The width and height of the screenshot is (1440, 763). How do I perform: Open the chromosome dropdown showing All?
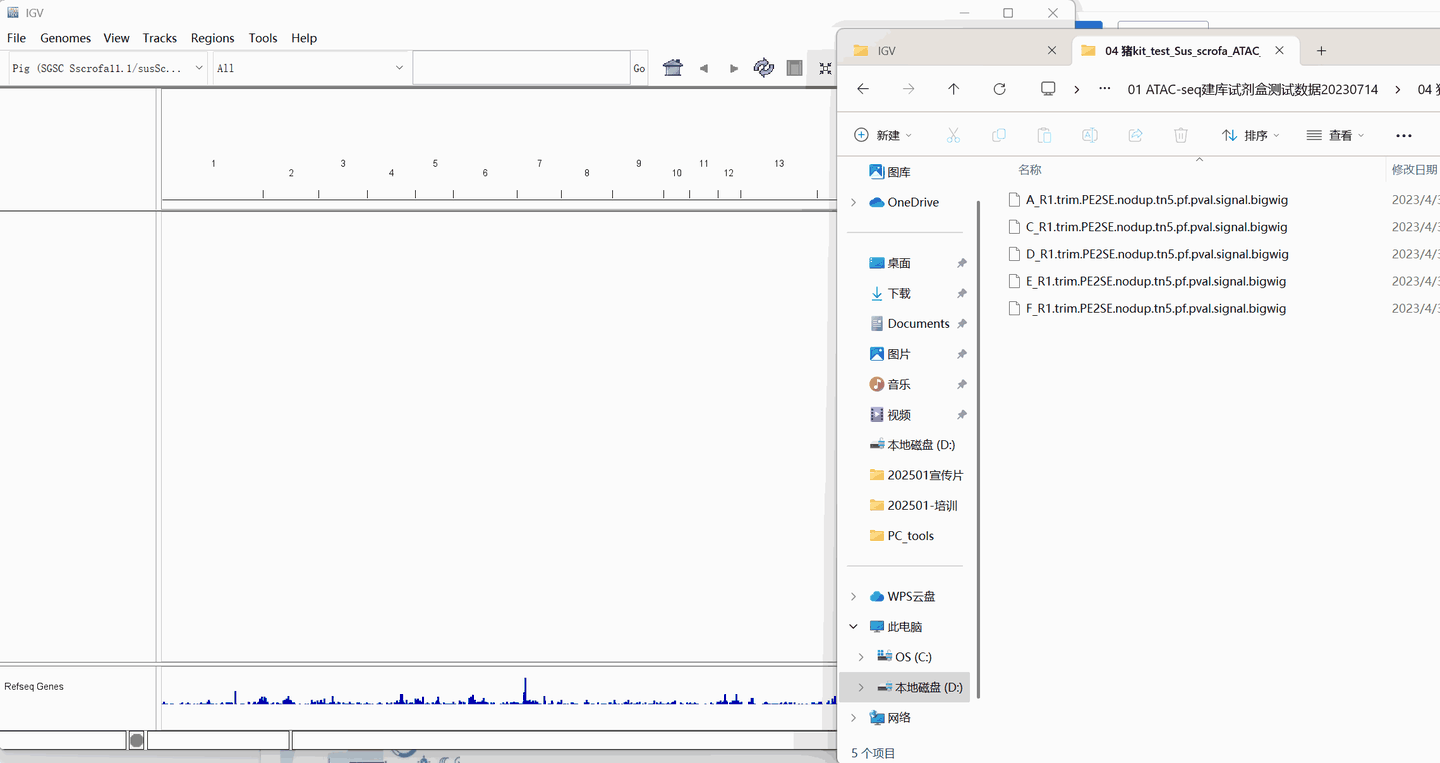[399, 68]
